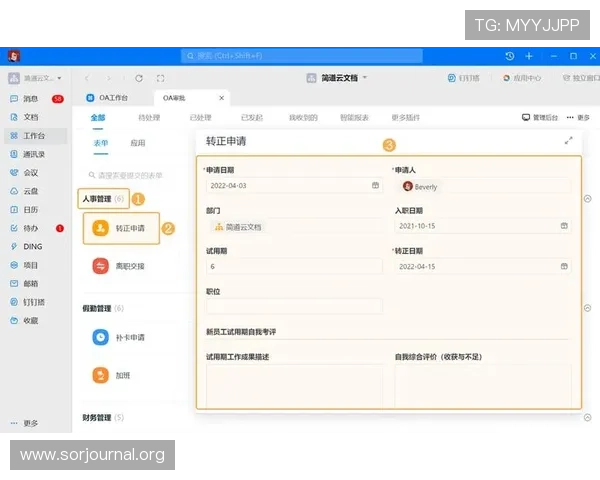Switch to the 表单 sub-tab
This screenshot has height=480, width=600.
101,143
